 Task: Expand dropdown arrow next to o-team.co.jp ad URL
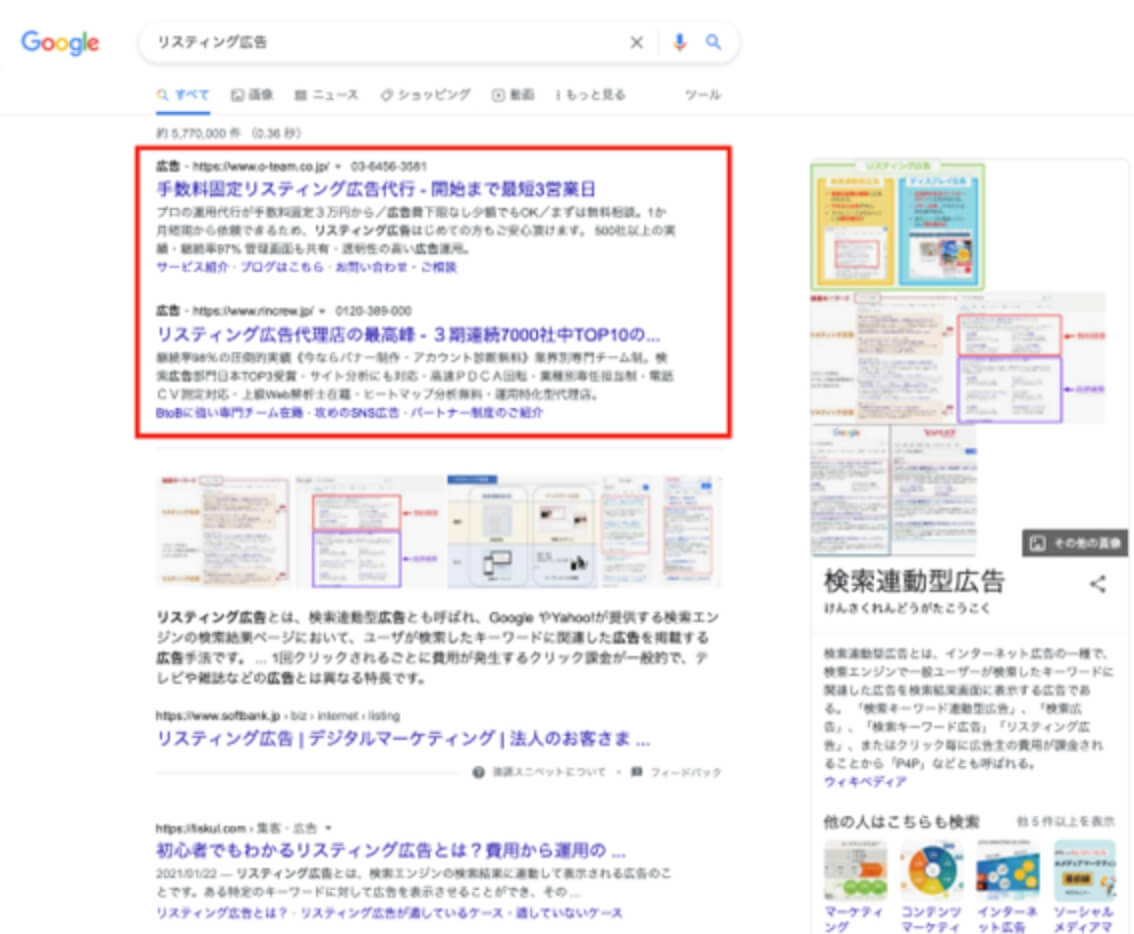coord(338,166)
